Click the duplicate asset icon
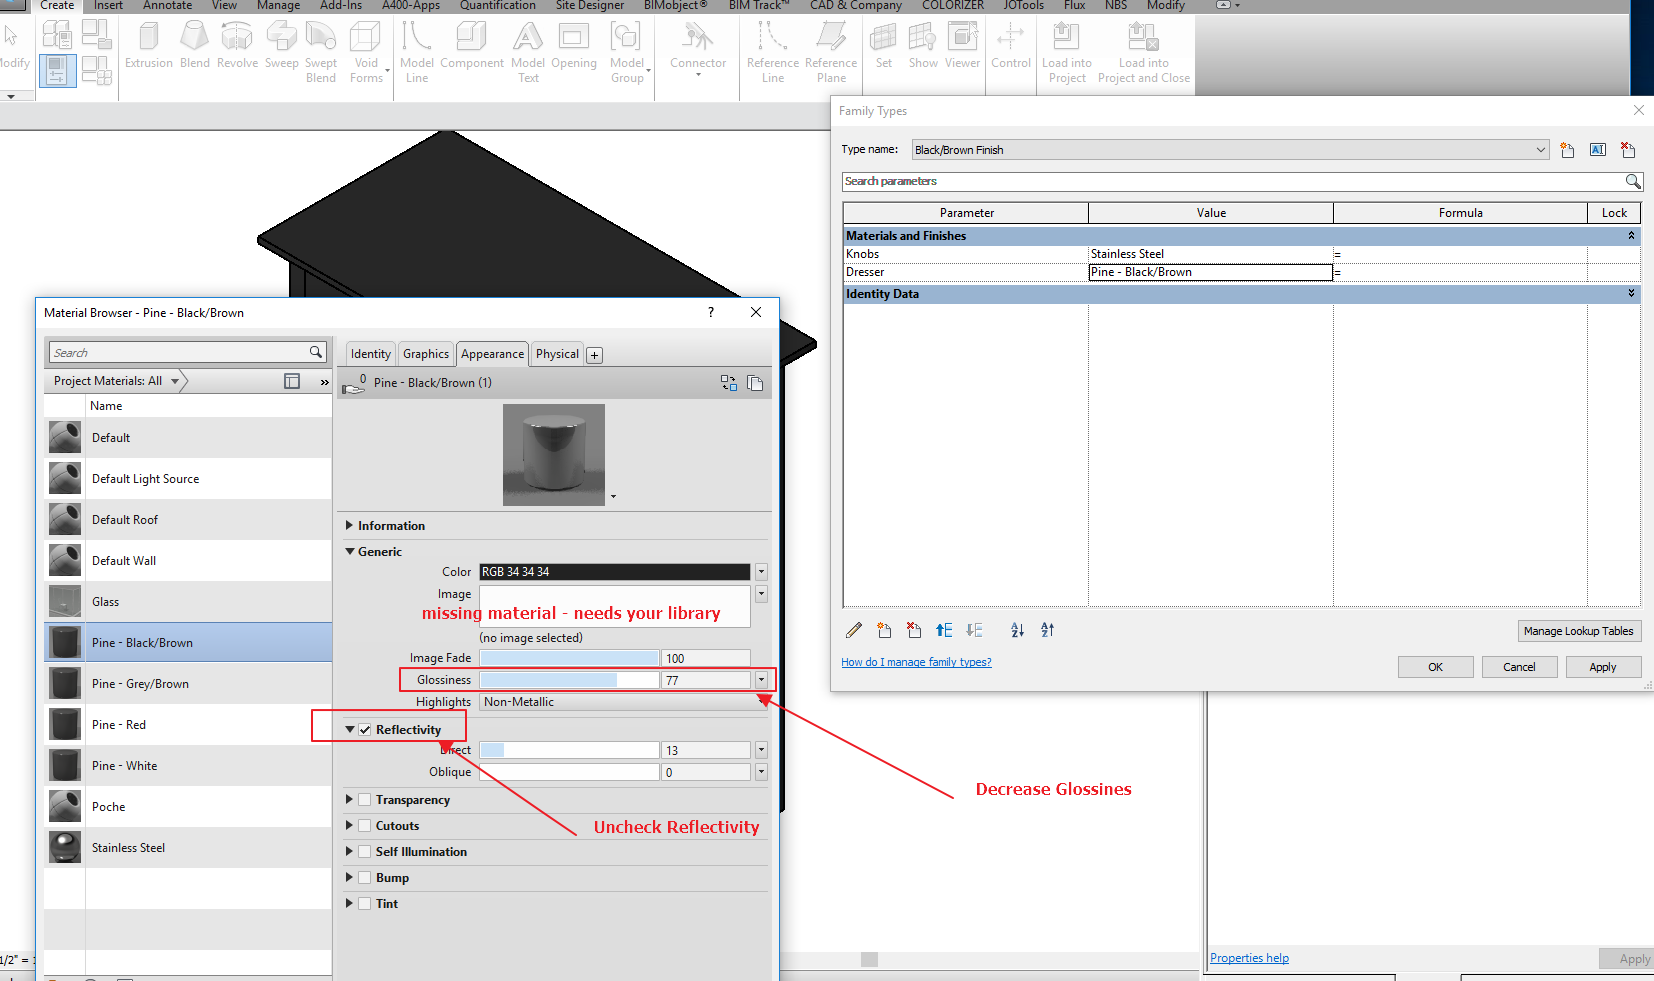1654x981 pixels. pyautogui.click(x=755, y=383)
